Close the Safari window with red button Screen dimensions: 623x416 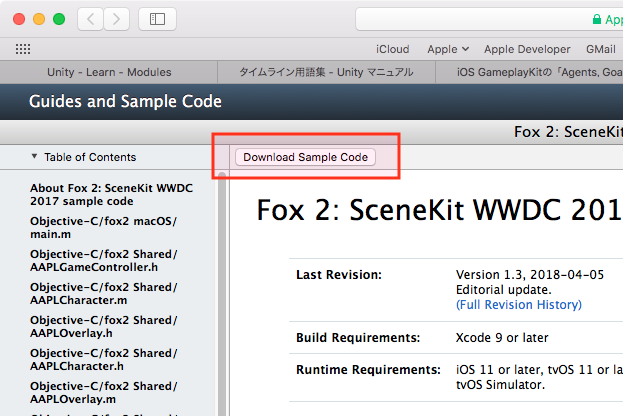click(x=19, y=19)
